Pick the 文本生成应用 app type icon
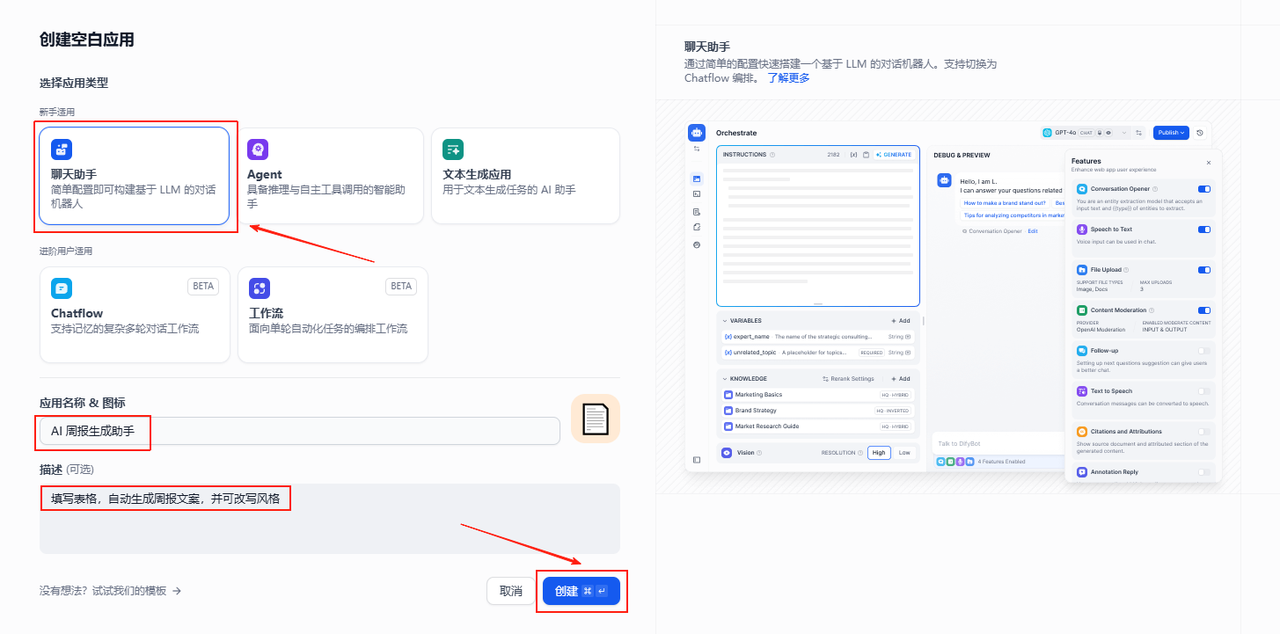The width and height of the screenshot is (1280, 634). coord(453,150)
